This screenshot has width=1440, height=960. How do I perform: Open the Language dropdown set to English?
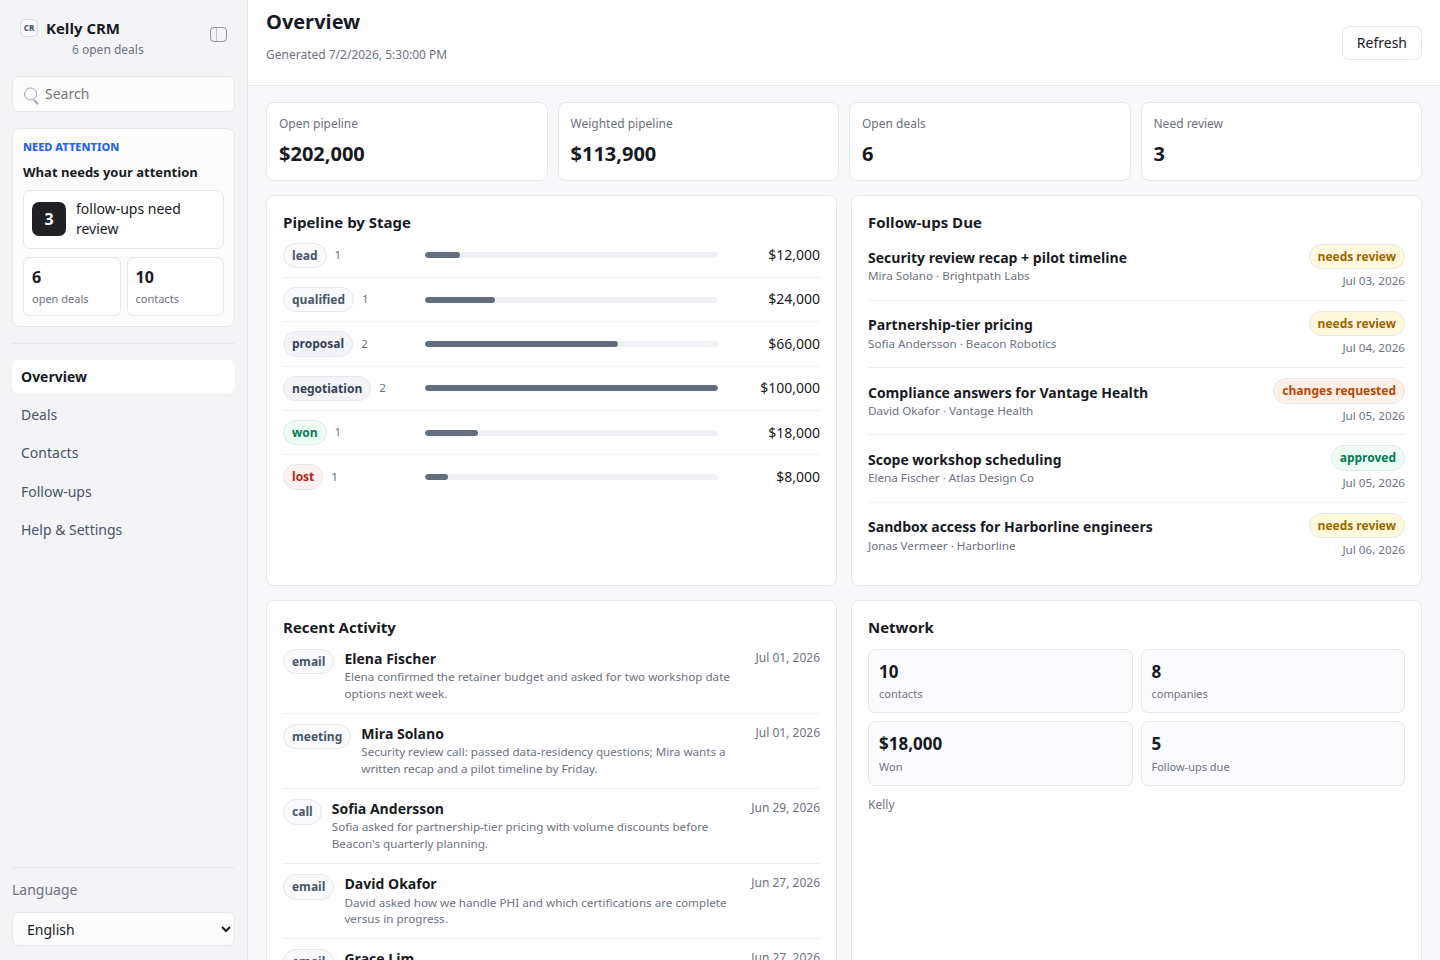point(123,929)
